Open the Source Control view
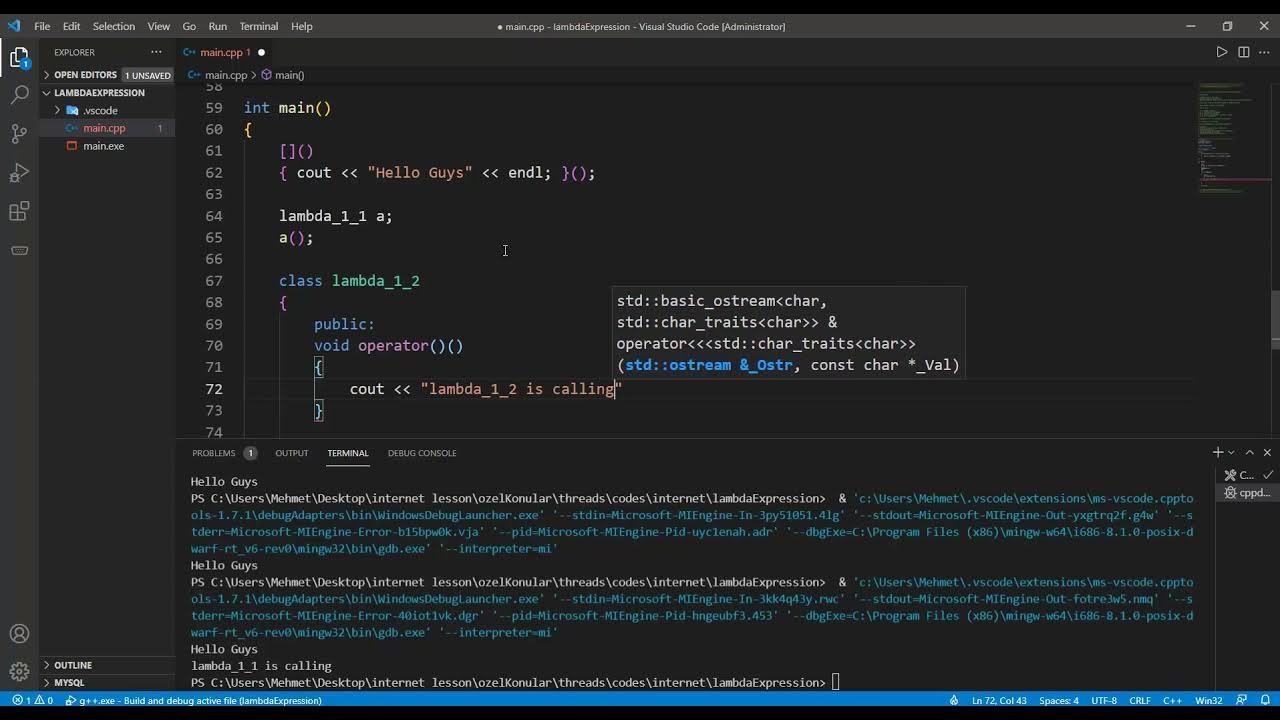Viewport: 1280px width, 720px height. (x=19, y=134)
